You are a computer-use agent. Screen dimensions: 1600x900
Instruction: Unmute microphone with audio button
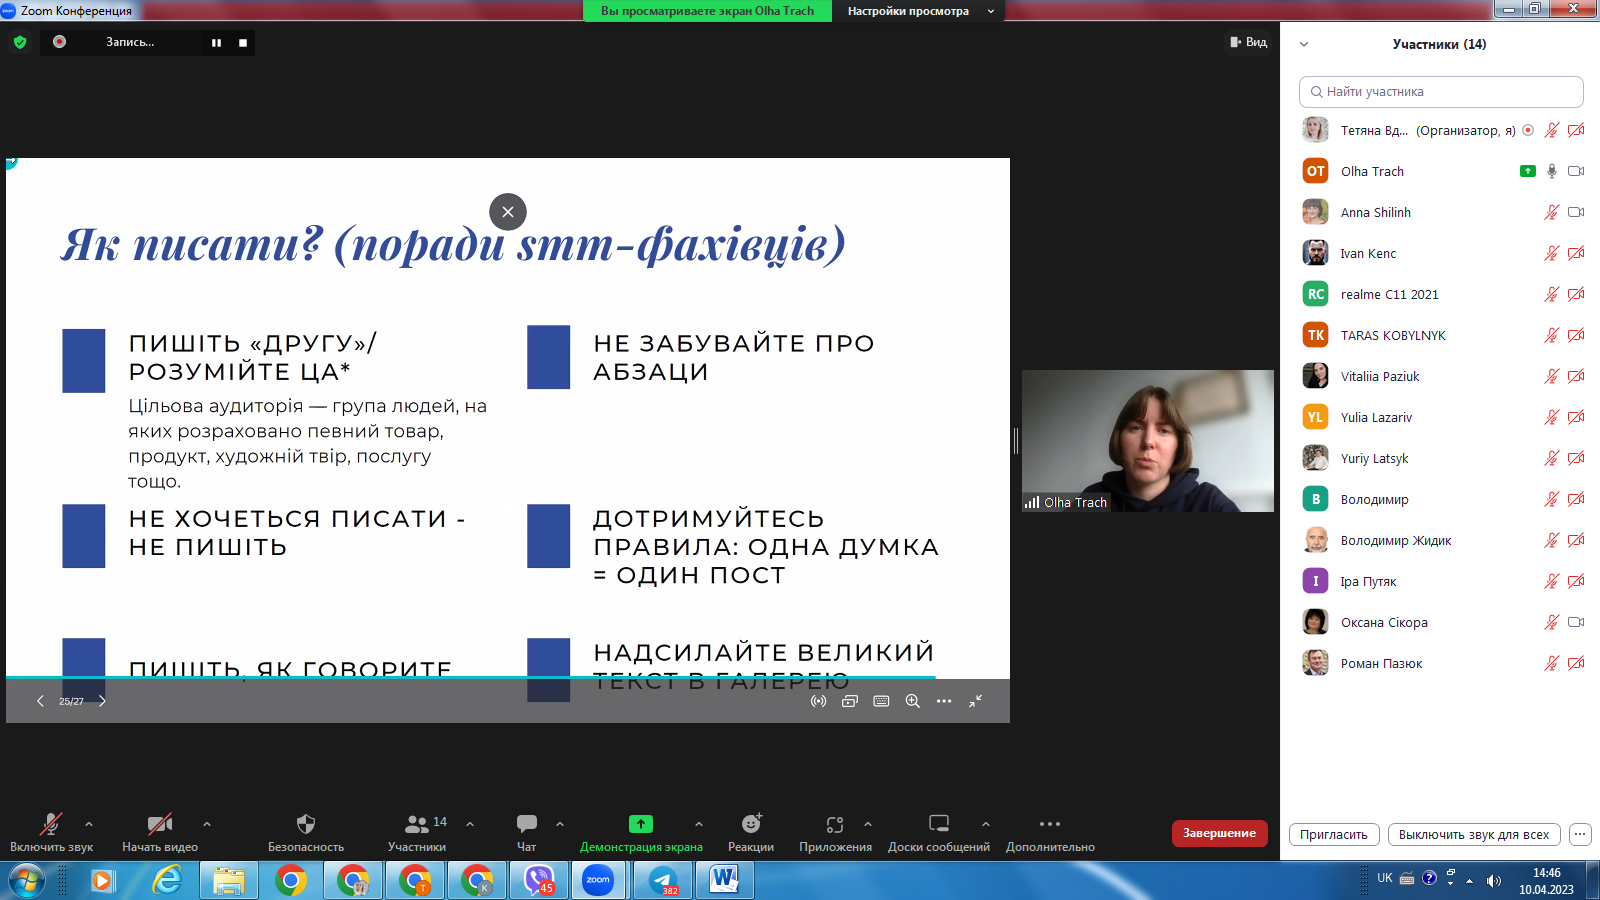point(50,825)
